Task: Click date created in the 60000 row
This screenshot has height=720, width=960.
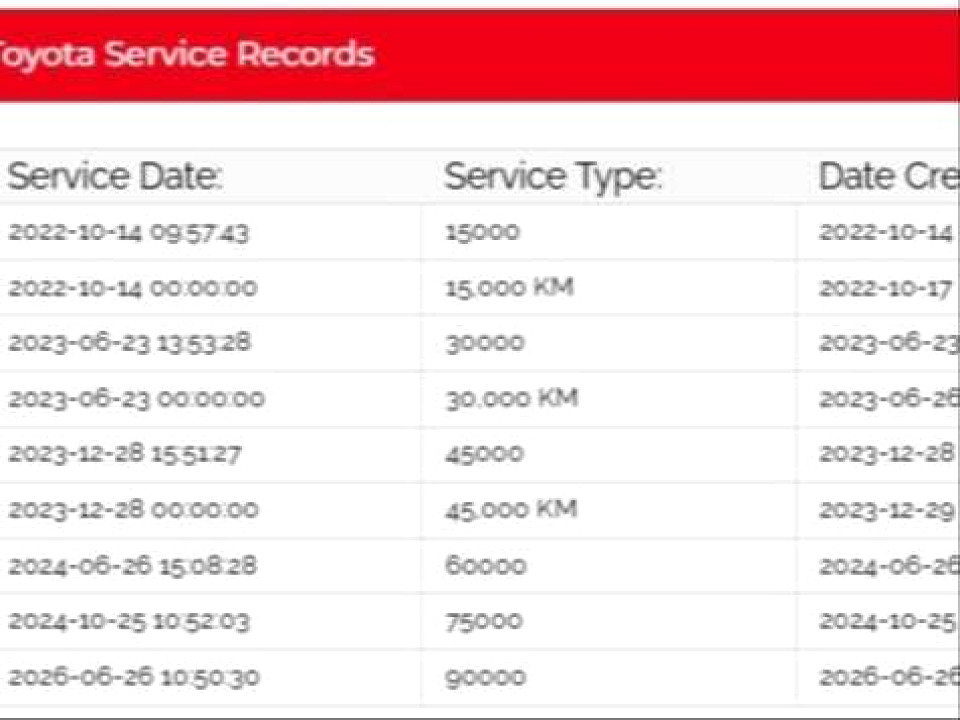Action: point(889,565)
